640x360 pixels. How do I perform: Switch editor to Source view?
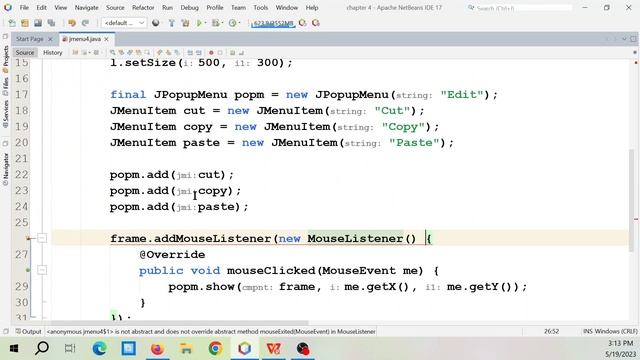[25, 52]
